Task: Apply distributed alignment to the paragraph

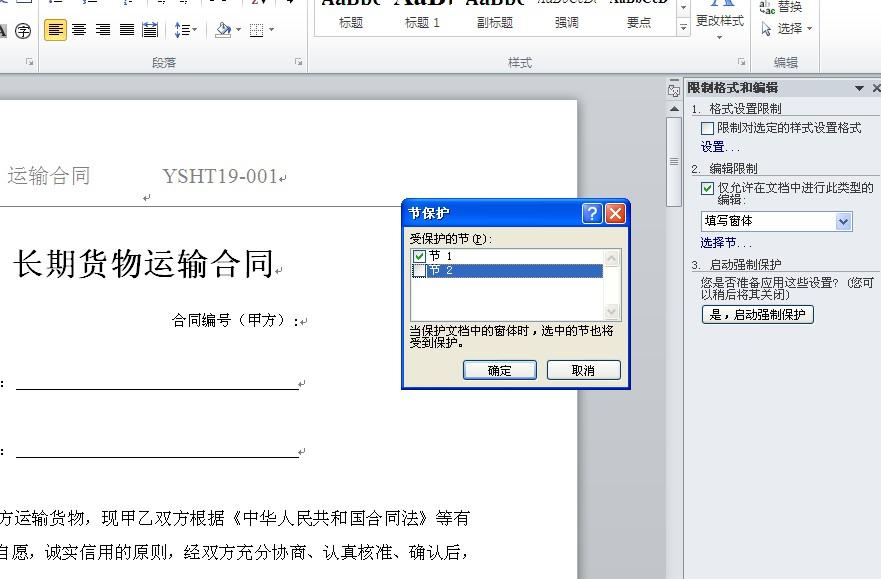Action: 150,30
